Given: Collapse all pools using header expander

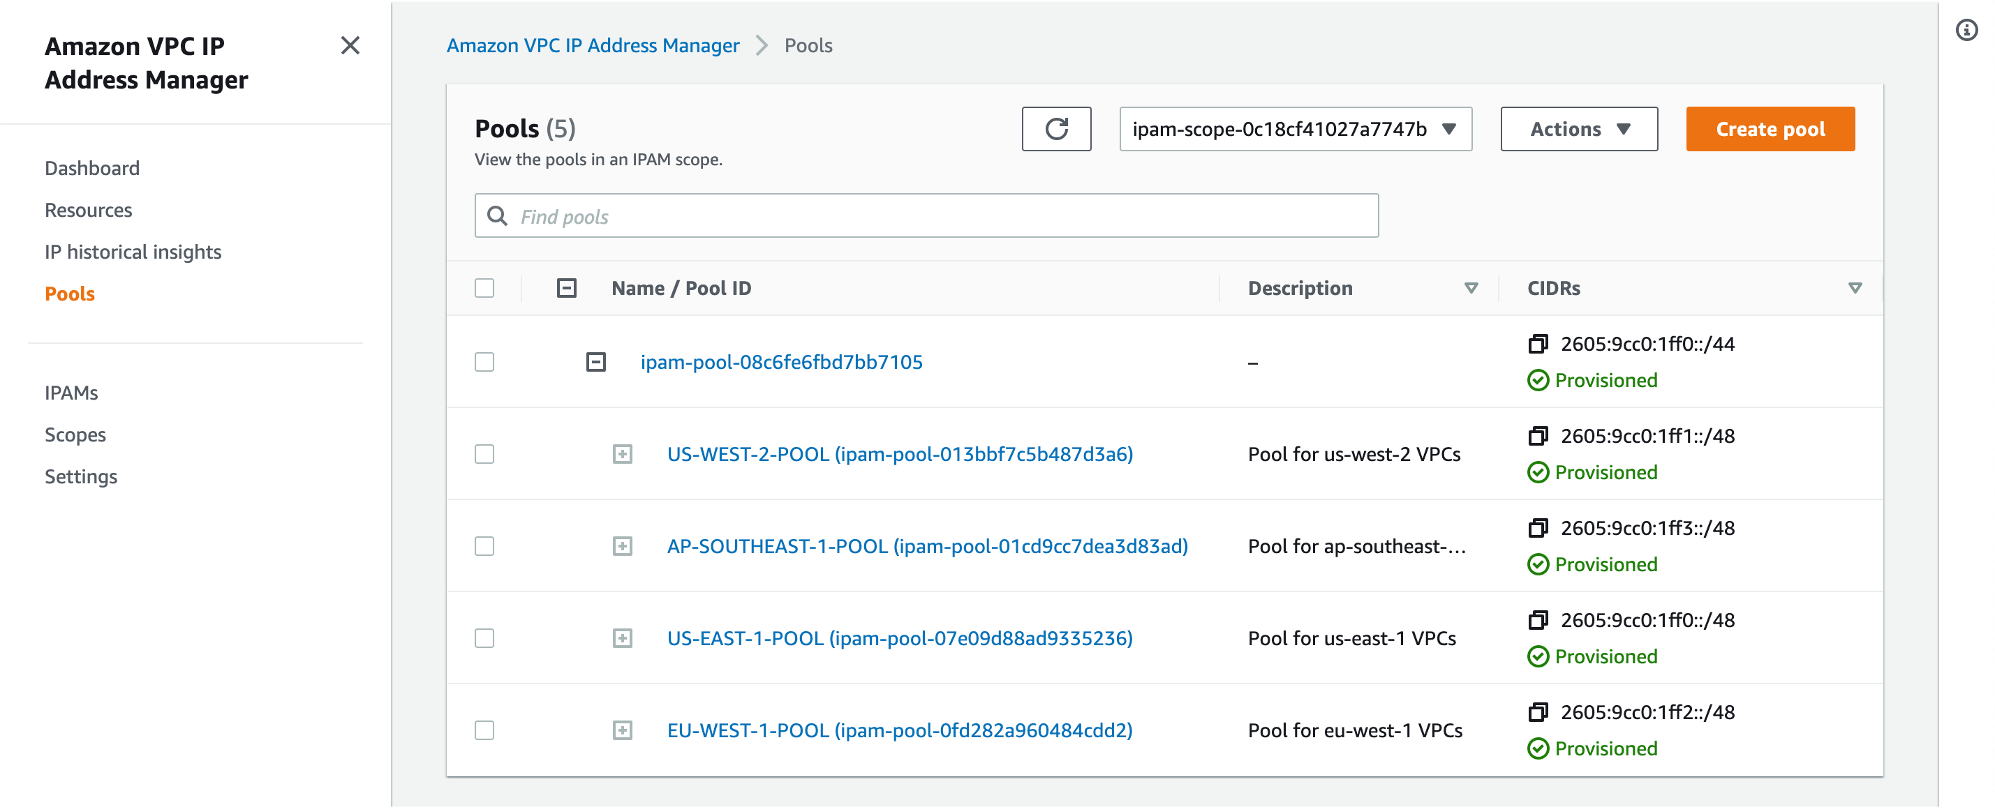Looking at the screenshot, I should pyautogui.click(x=567, y=288).
